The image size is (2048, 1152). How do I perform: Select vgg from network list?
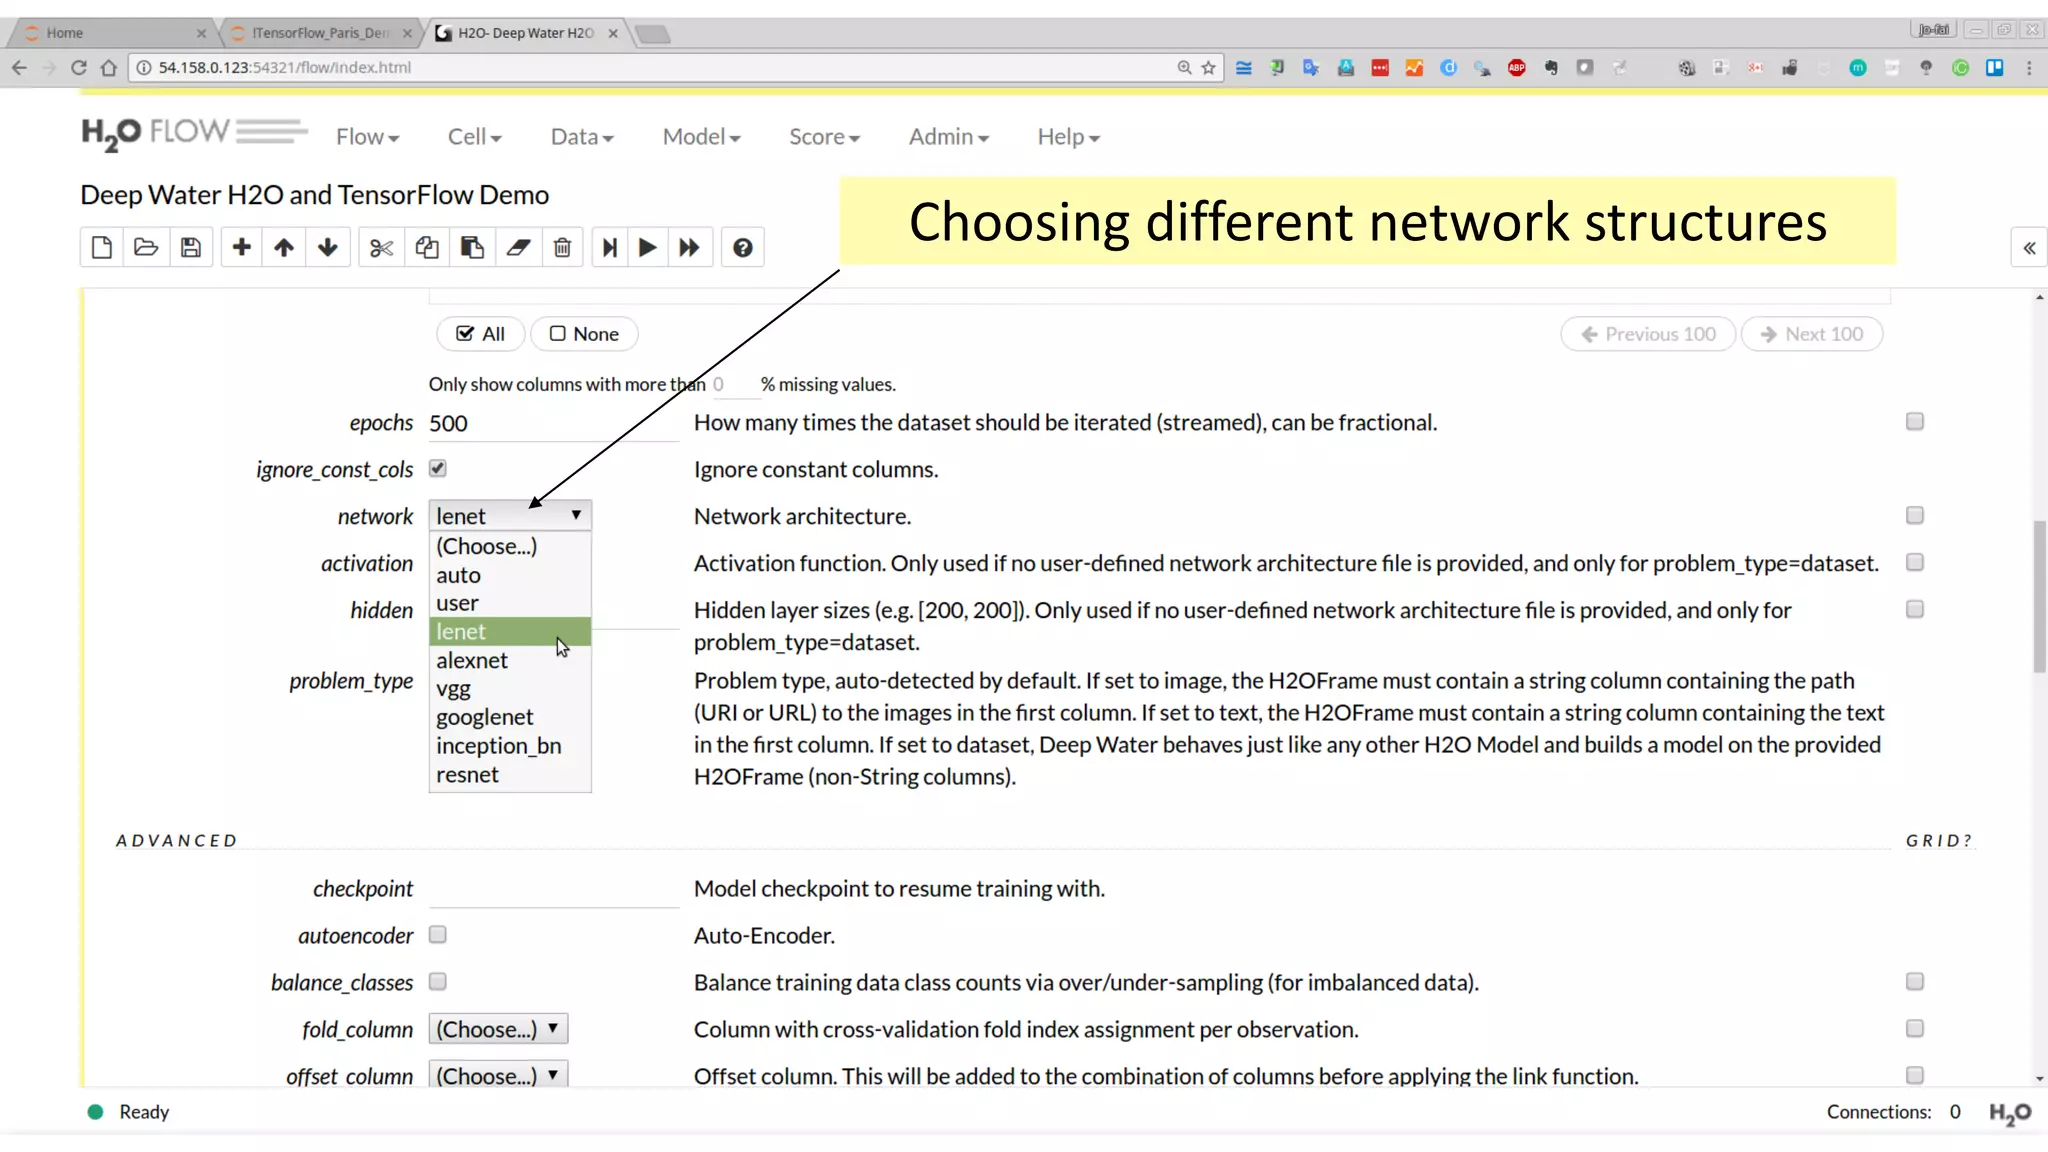click(510, 689)
